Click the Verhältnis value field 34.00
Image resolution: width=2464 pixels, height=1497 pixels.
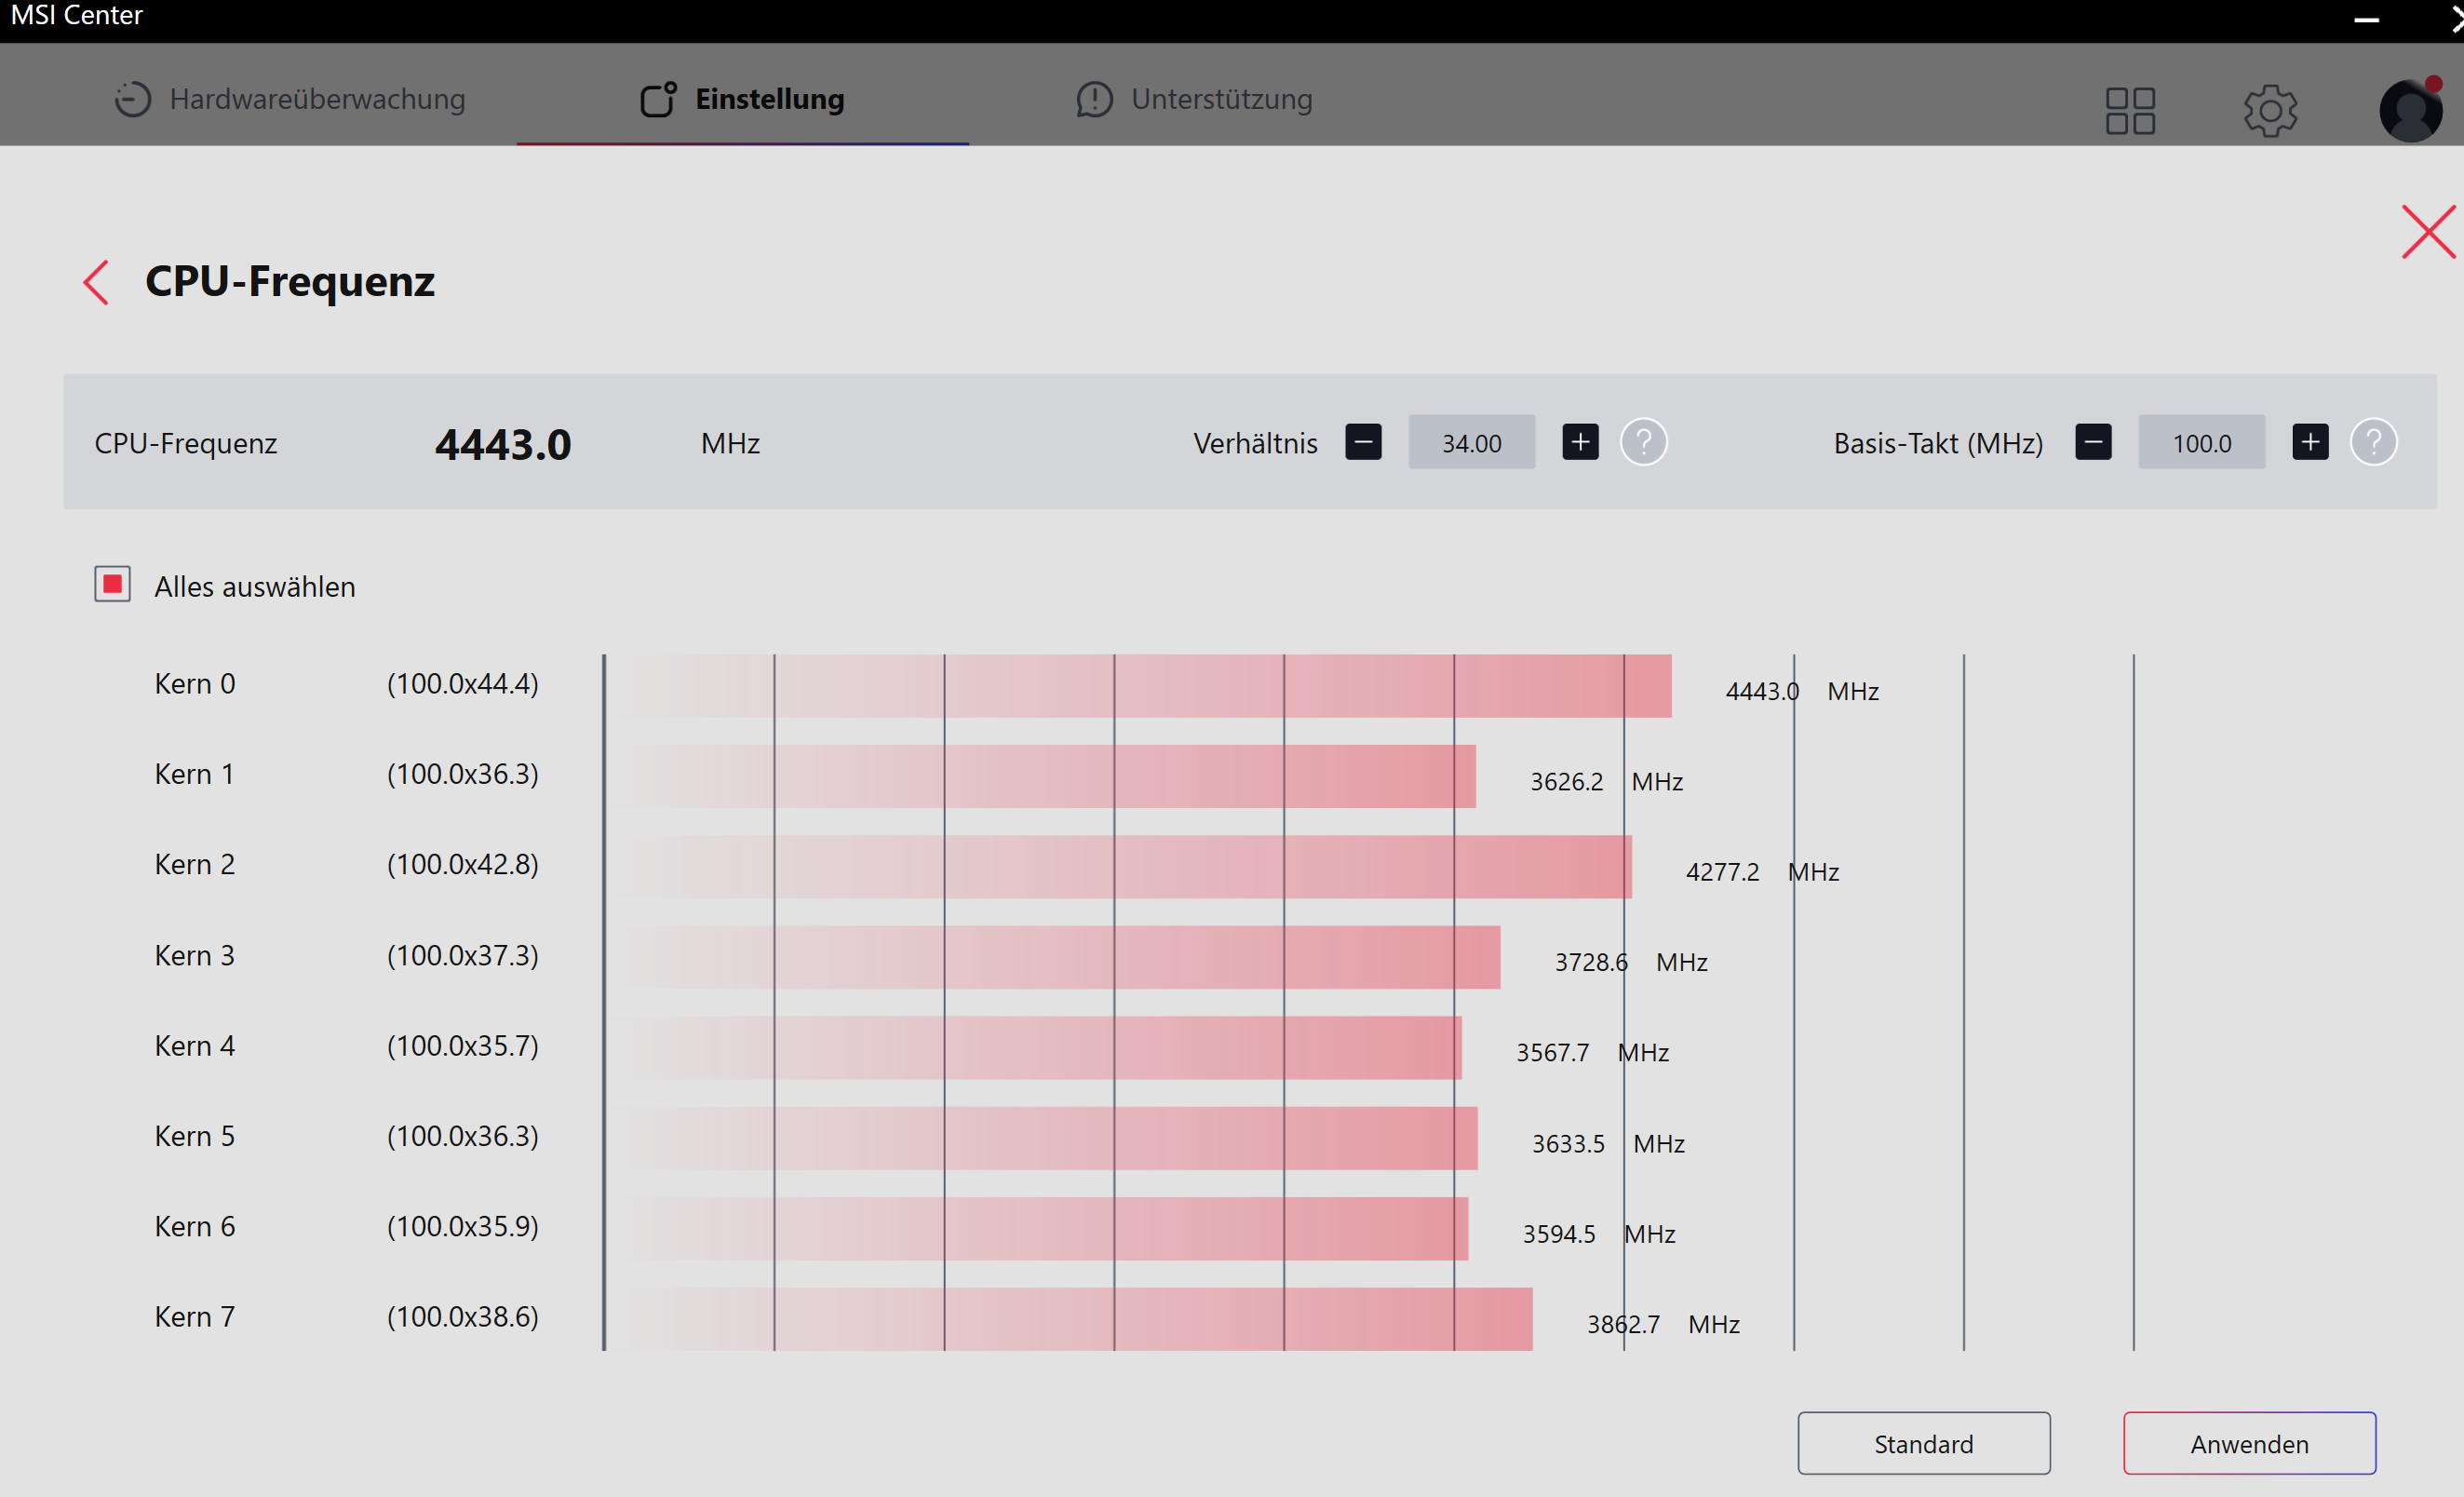point(1471,443)
